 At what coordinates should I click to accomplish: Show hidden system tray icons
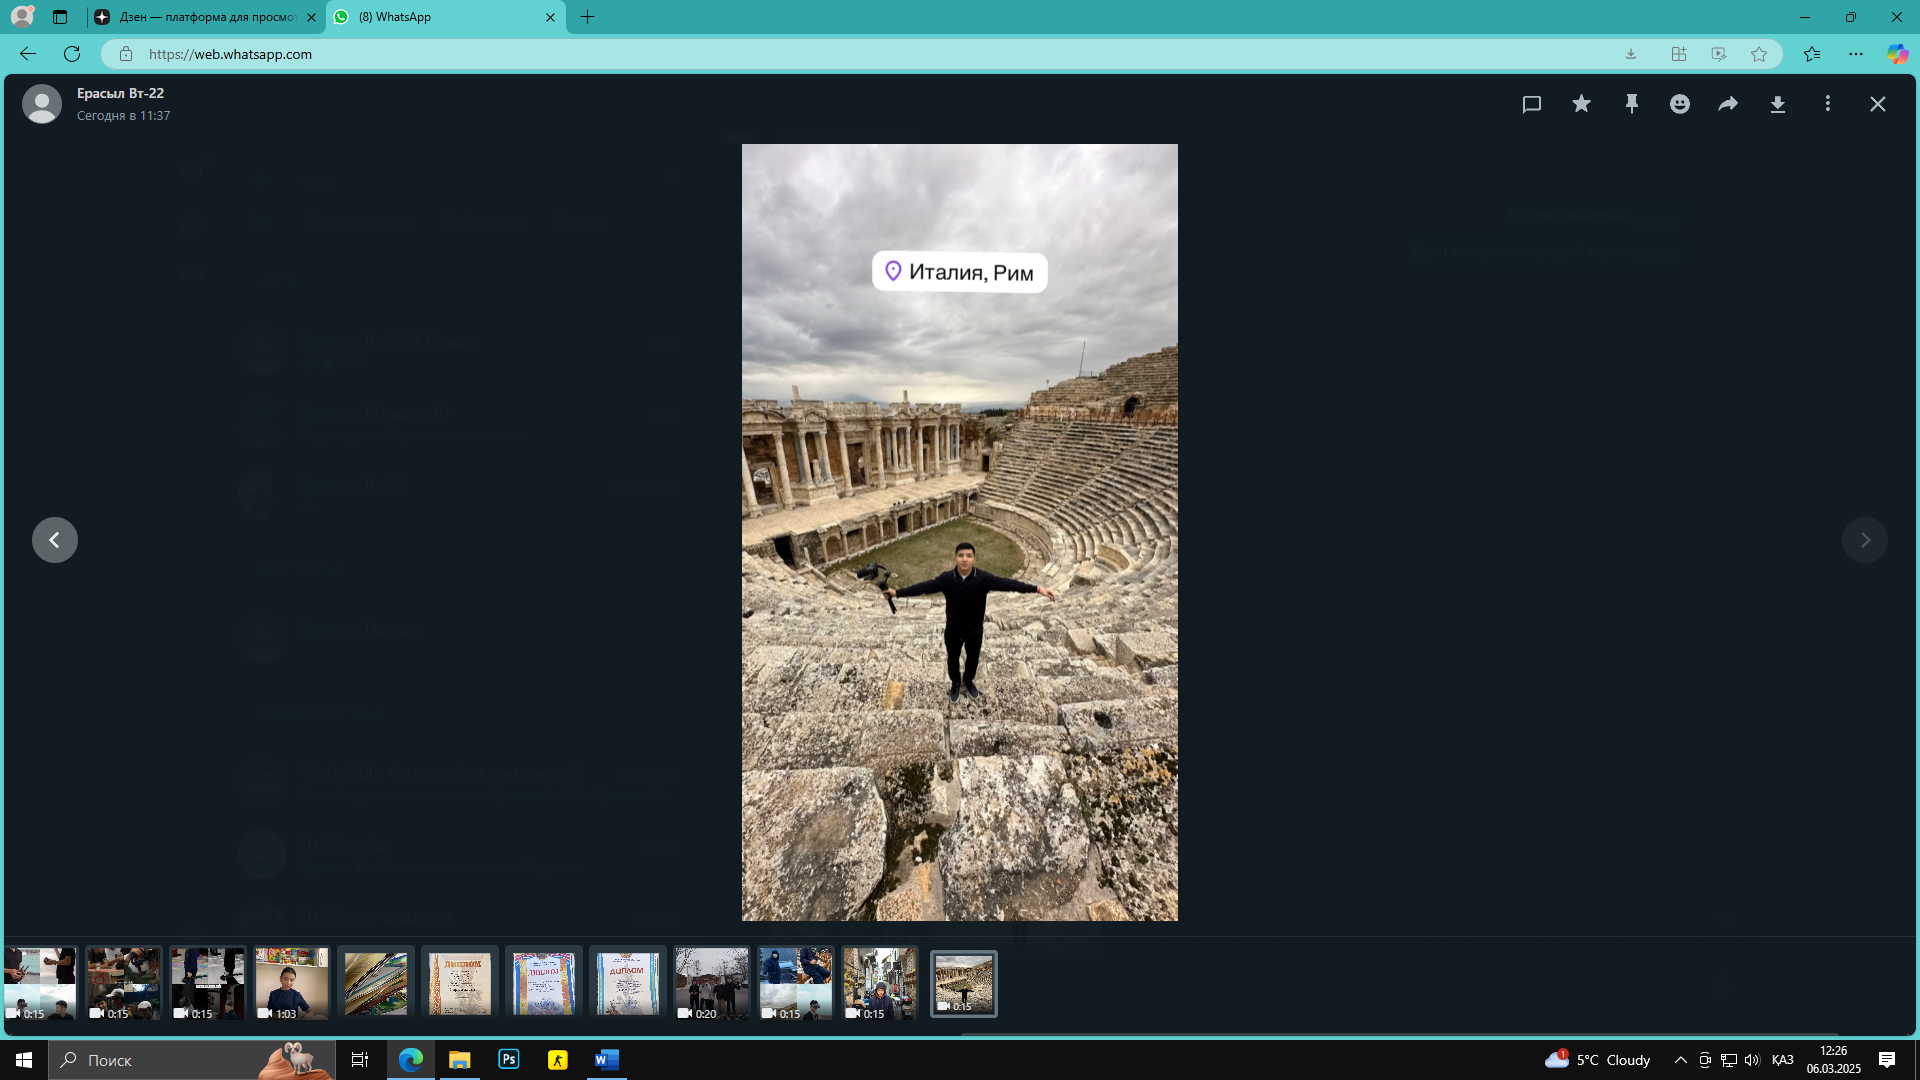(x=1680, y=1060)
